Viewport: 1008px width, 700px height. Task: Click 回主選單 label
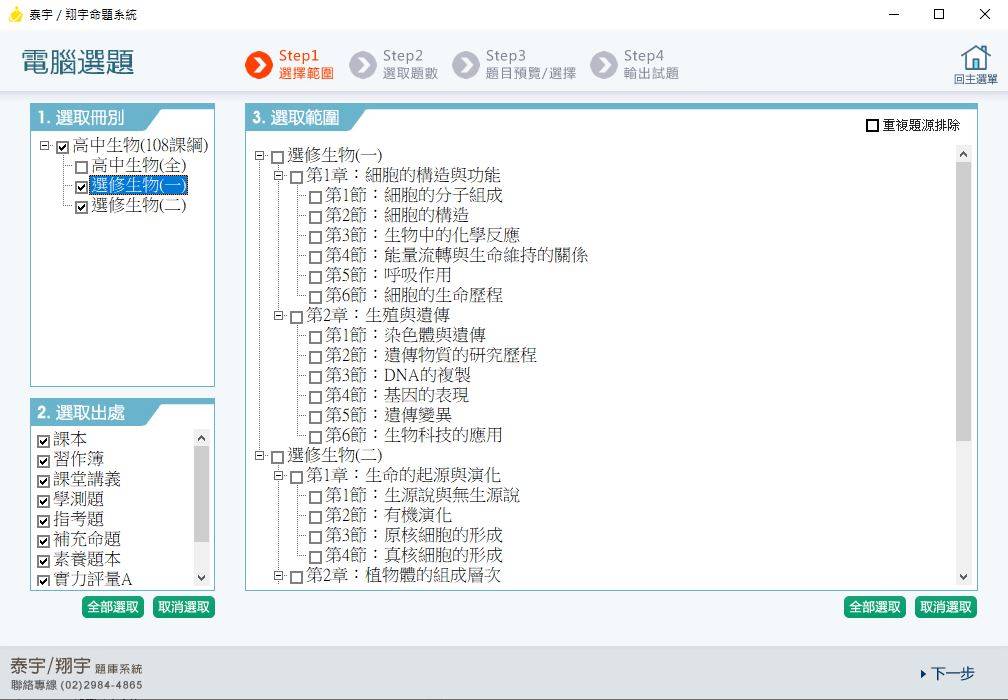point(975,79)
